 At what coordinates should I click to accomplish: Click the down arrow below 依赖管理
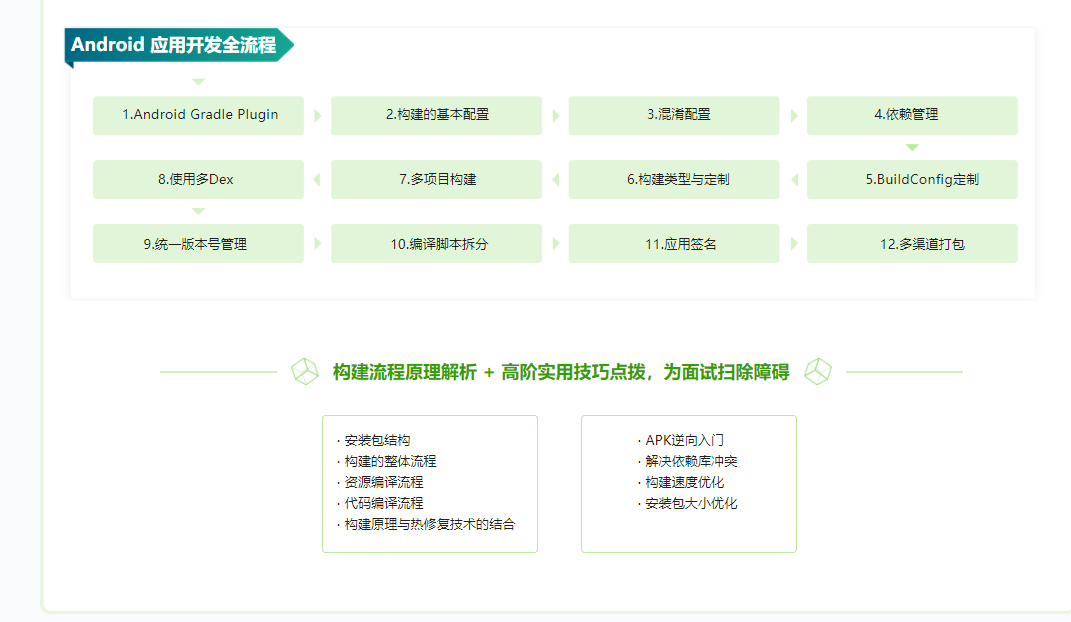click(x=912, y=147)
